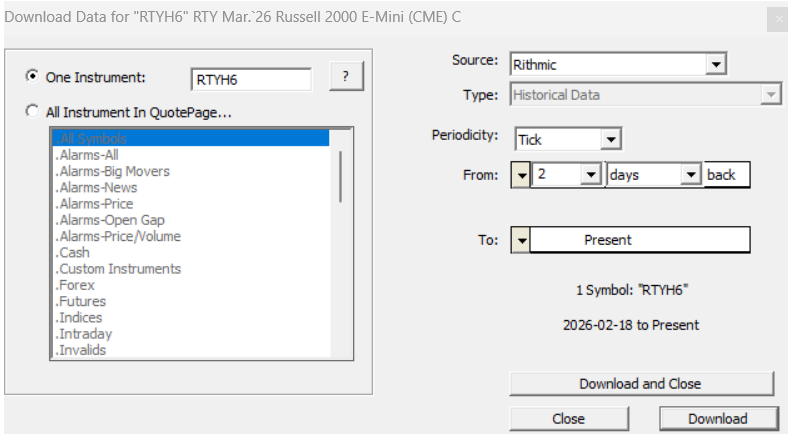Open the days unit dropdown
This screenshot has width=788, height=447.
click(691, 175)
